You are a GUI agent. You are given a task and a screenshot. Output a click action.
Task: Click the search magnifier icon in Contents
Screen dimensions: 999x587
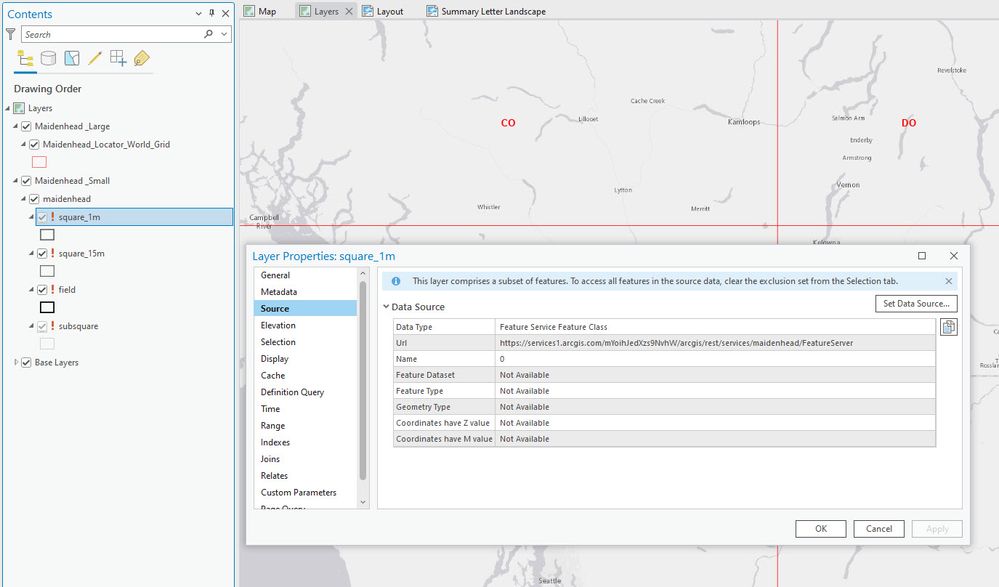point(208,34)
